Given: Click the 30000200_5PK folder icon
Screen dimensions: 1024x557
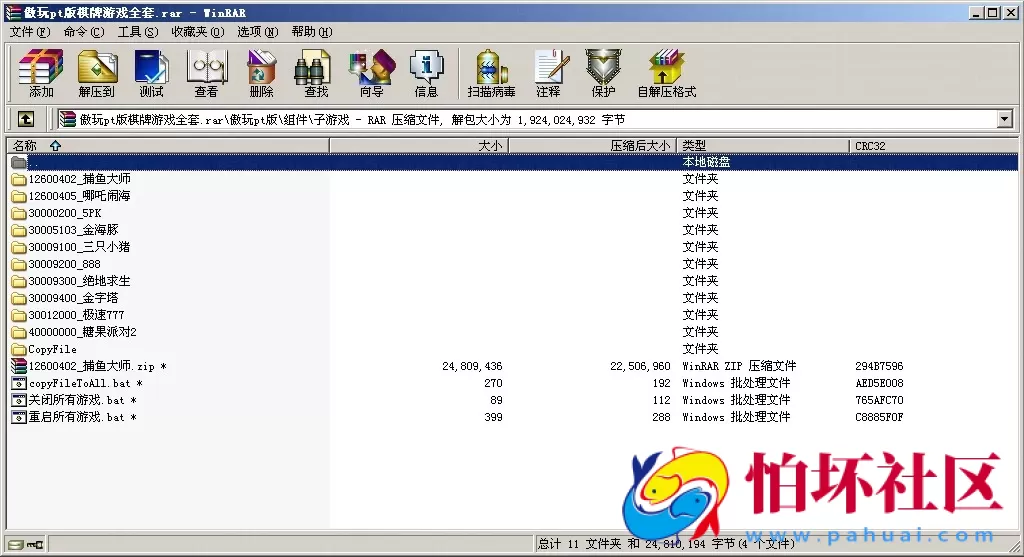Looking at the screenshot, I should click(x=19, y=213).
